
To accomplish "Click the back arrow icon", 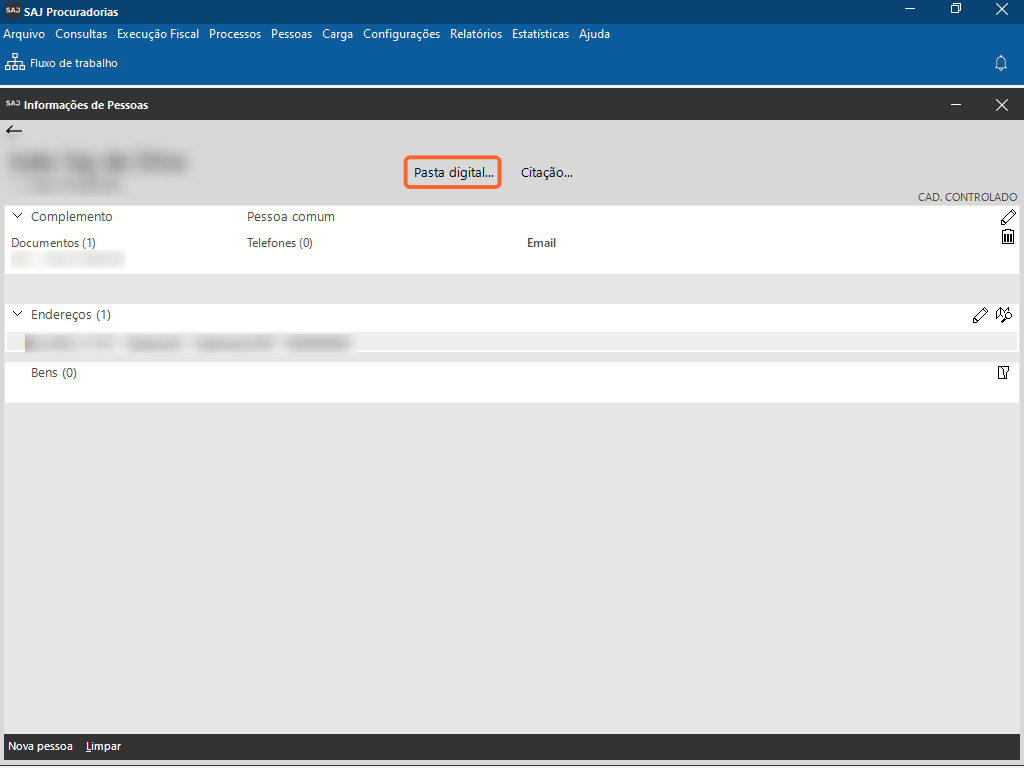I will (x=14, y=130).
